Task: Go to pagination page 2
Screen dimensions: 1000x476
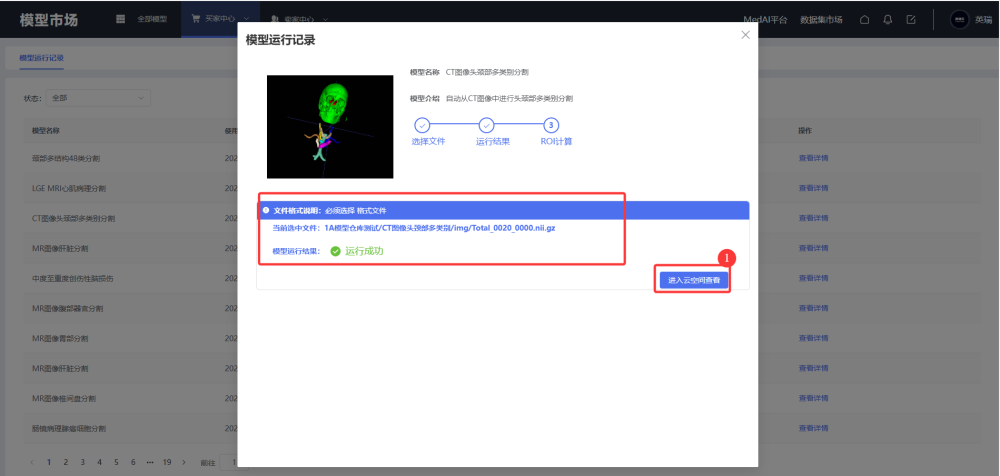Action: (x=66, y=462)
